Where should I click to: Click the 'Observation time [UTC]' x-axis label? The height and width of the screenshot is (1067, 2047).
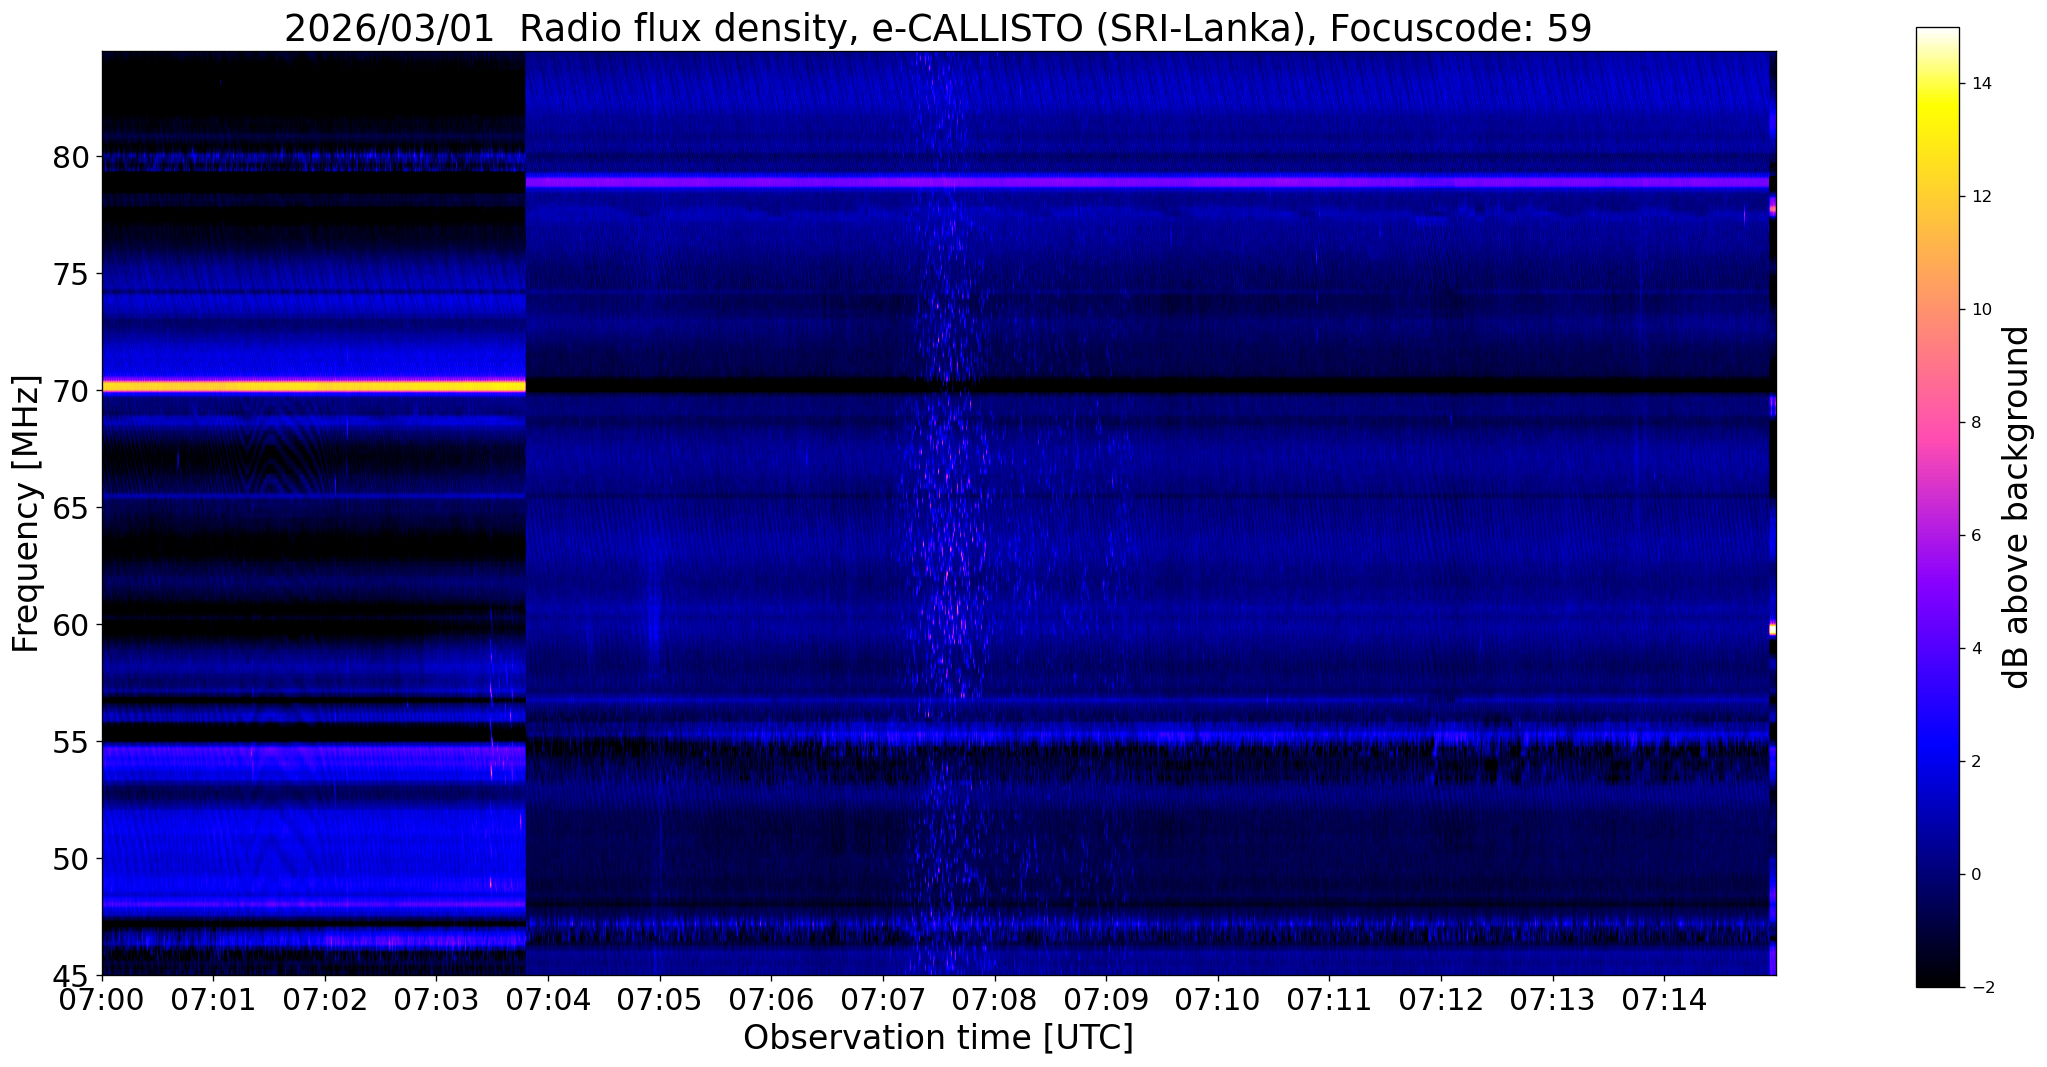[x=938, y=1038]
